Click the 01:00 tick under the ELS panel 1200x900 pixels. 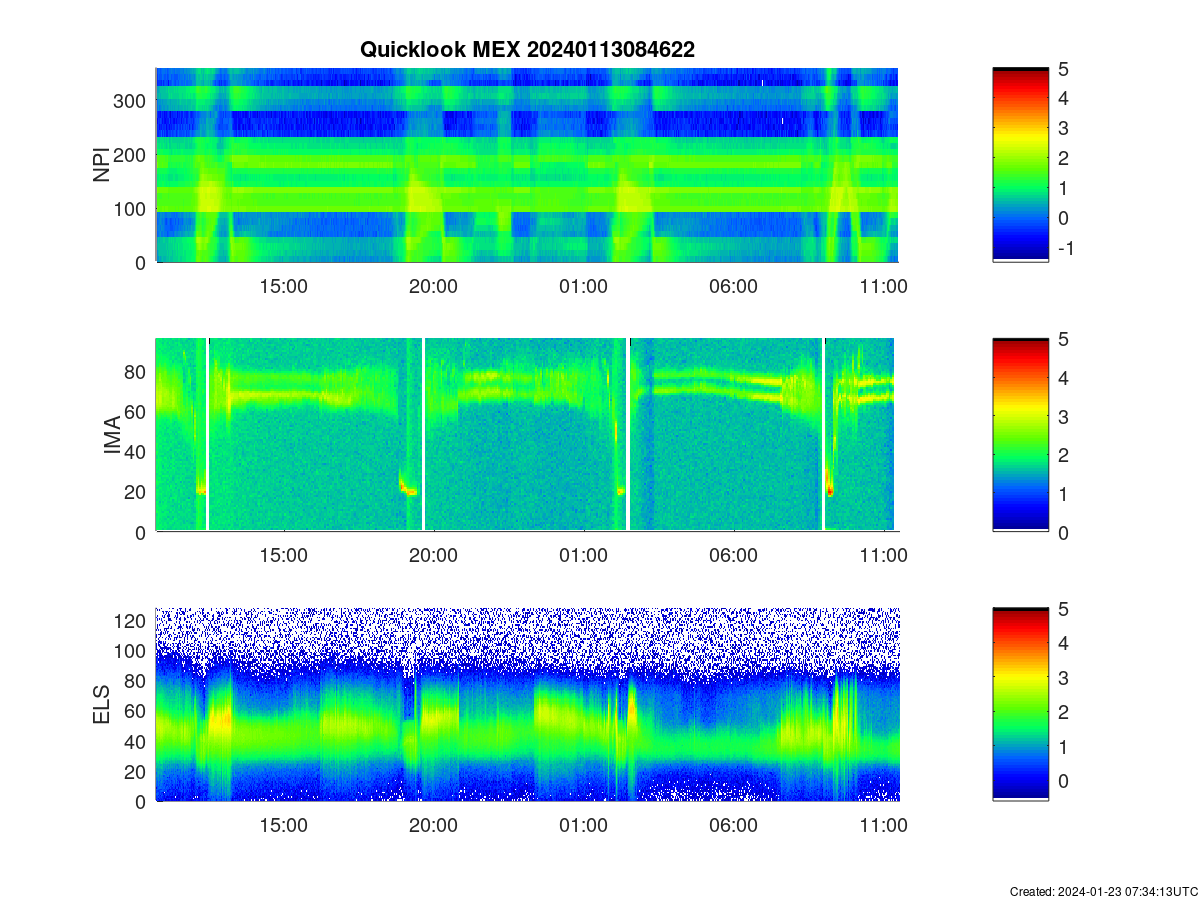pyautogui.click(x=583, y=826)
